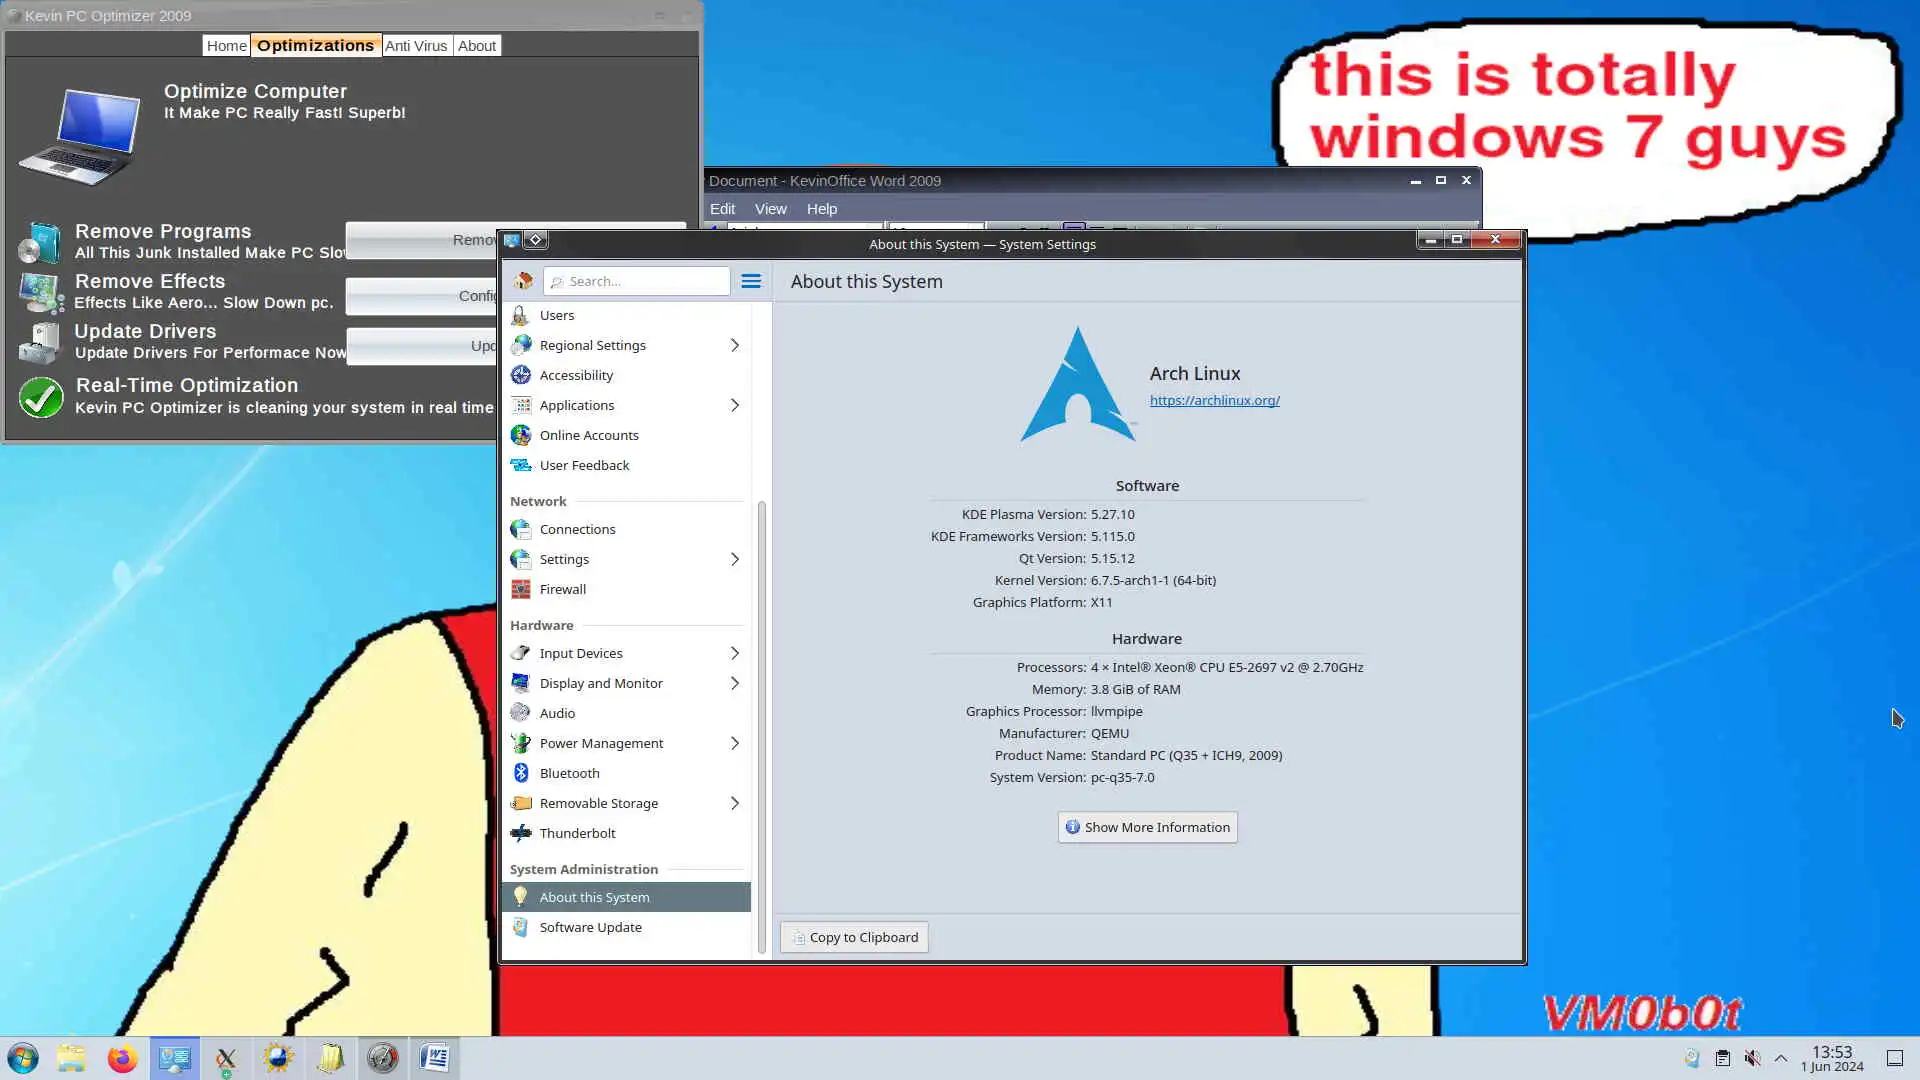
Task: Click the System Settings home icon
Action: coord(523,281)
